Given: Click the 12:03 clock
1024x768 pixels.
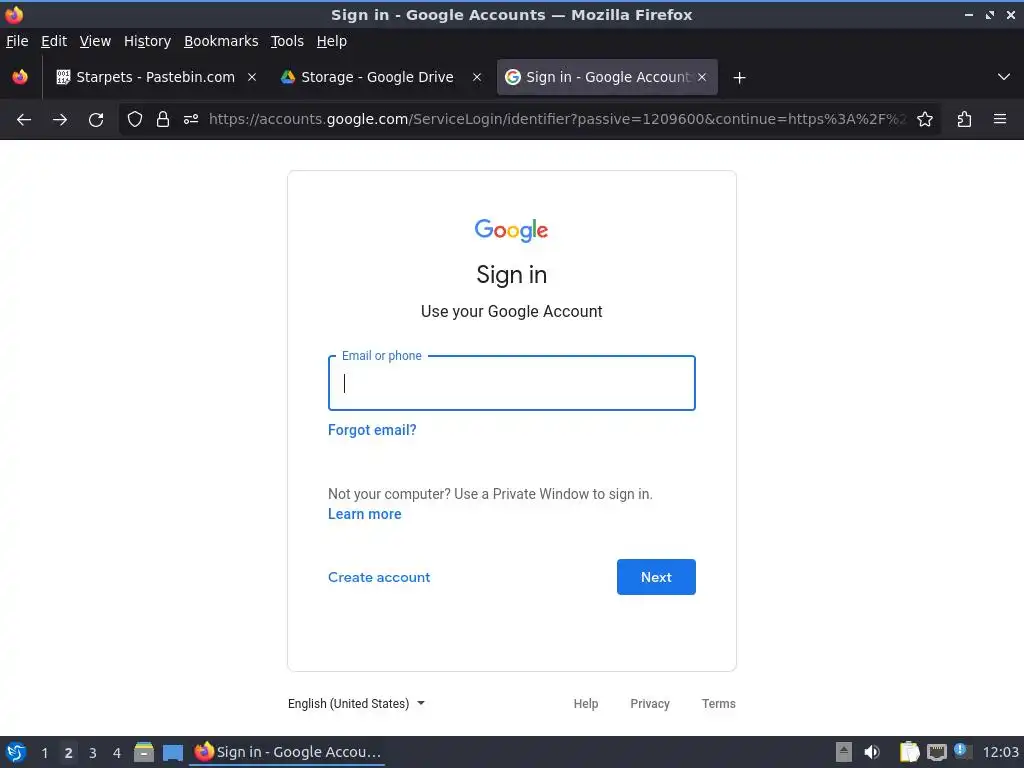Looking at the screenshot, I should [x=1000, y=752].
